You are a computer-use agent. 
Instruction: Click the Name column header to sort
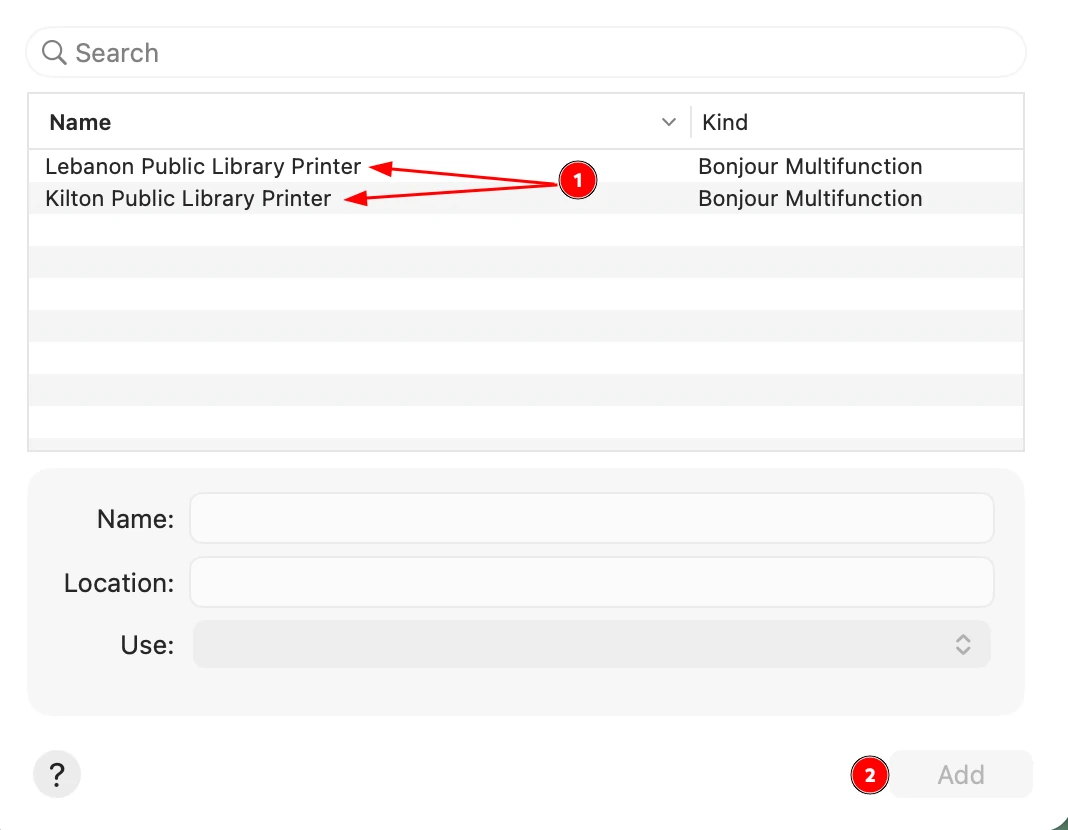(80, 121)
